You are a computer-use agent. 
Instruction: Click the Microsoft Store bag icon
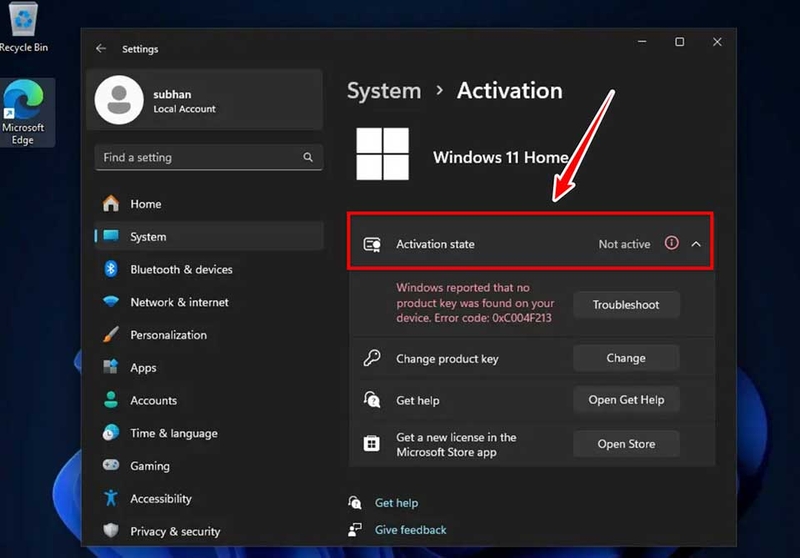pyautogui.click(x=371, y=444)
